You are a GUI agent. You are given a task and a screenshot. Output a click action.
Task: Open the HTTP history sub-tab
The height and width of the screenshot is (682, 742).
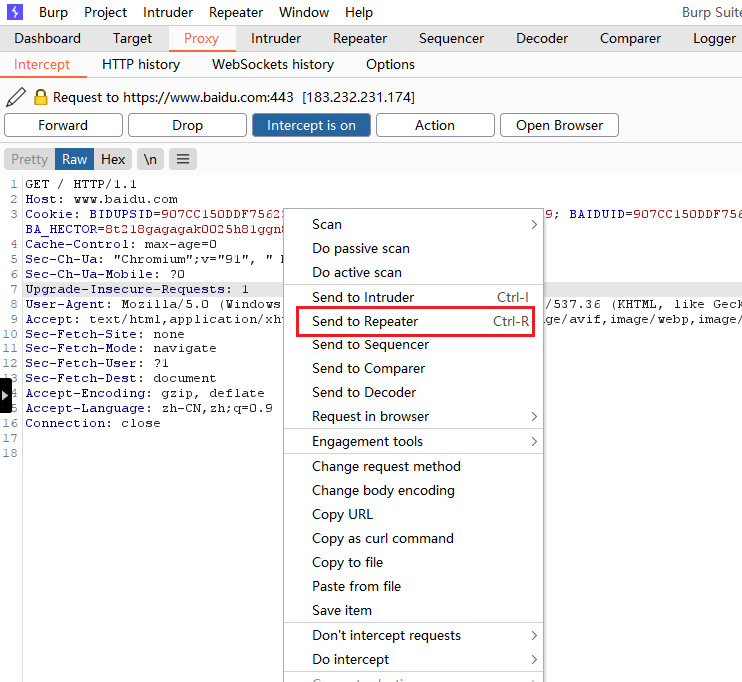tap(141, 64)
